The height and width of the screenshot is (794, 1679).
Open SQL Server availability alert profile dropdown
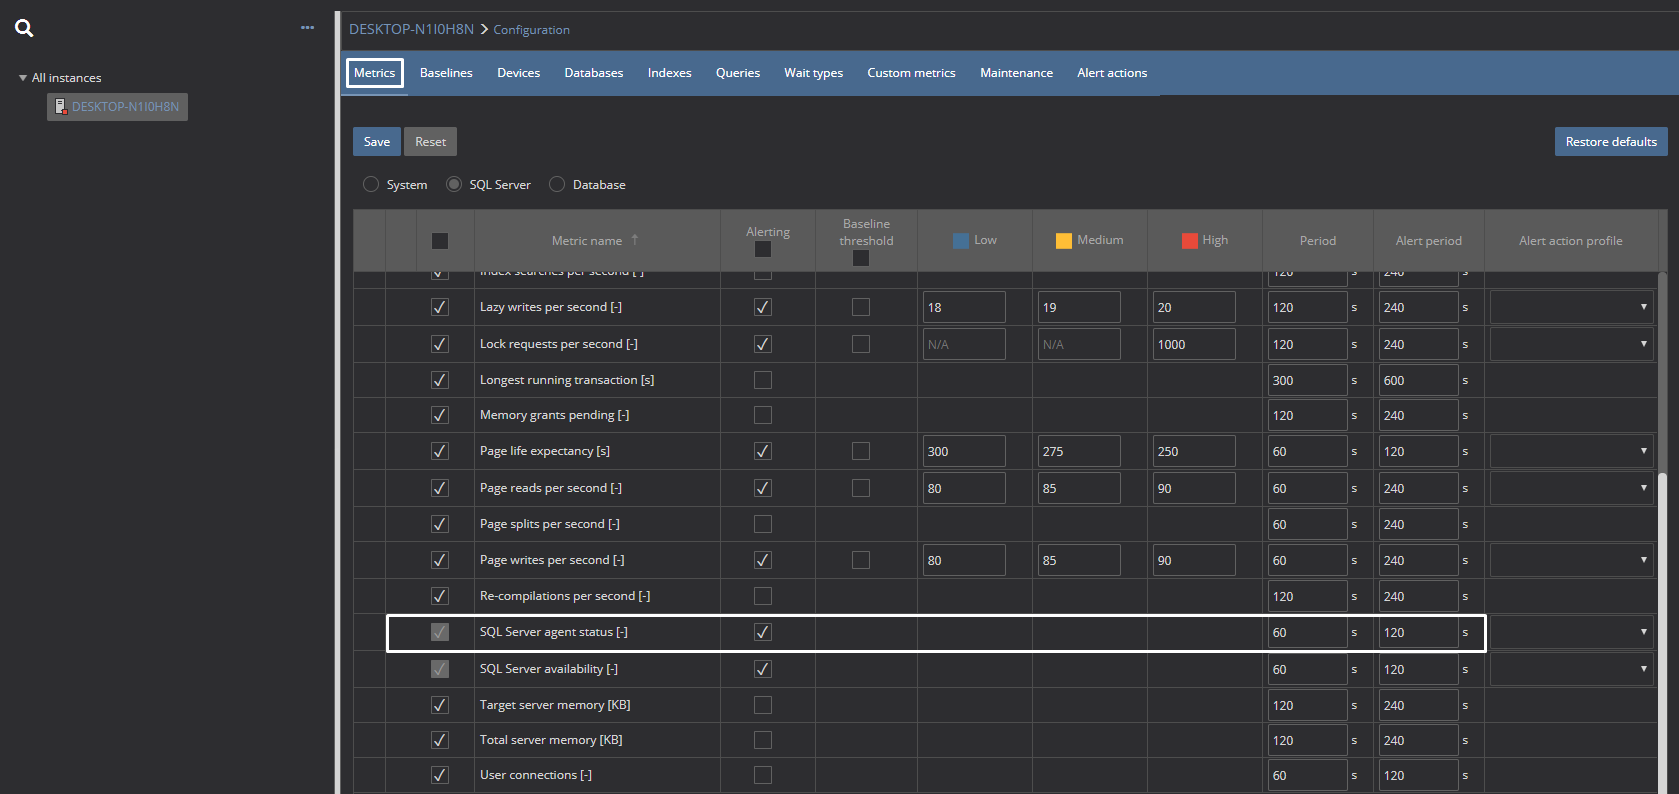click(x=1571, y=669)
